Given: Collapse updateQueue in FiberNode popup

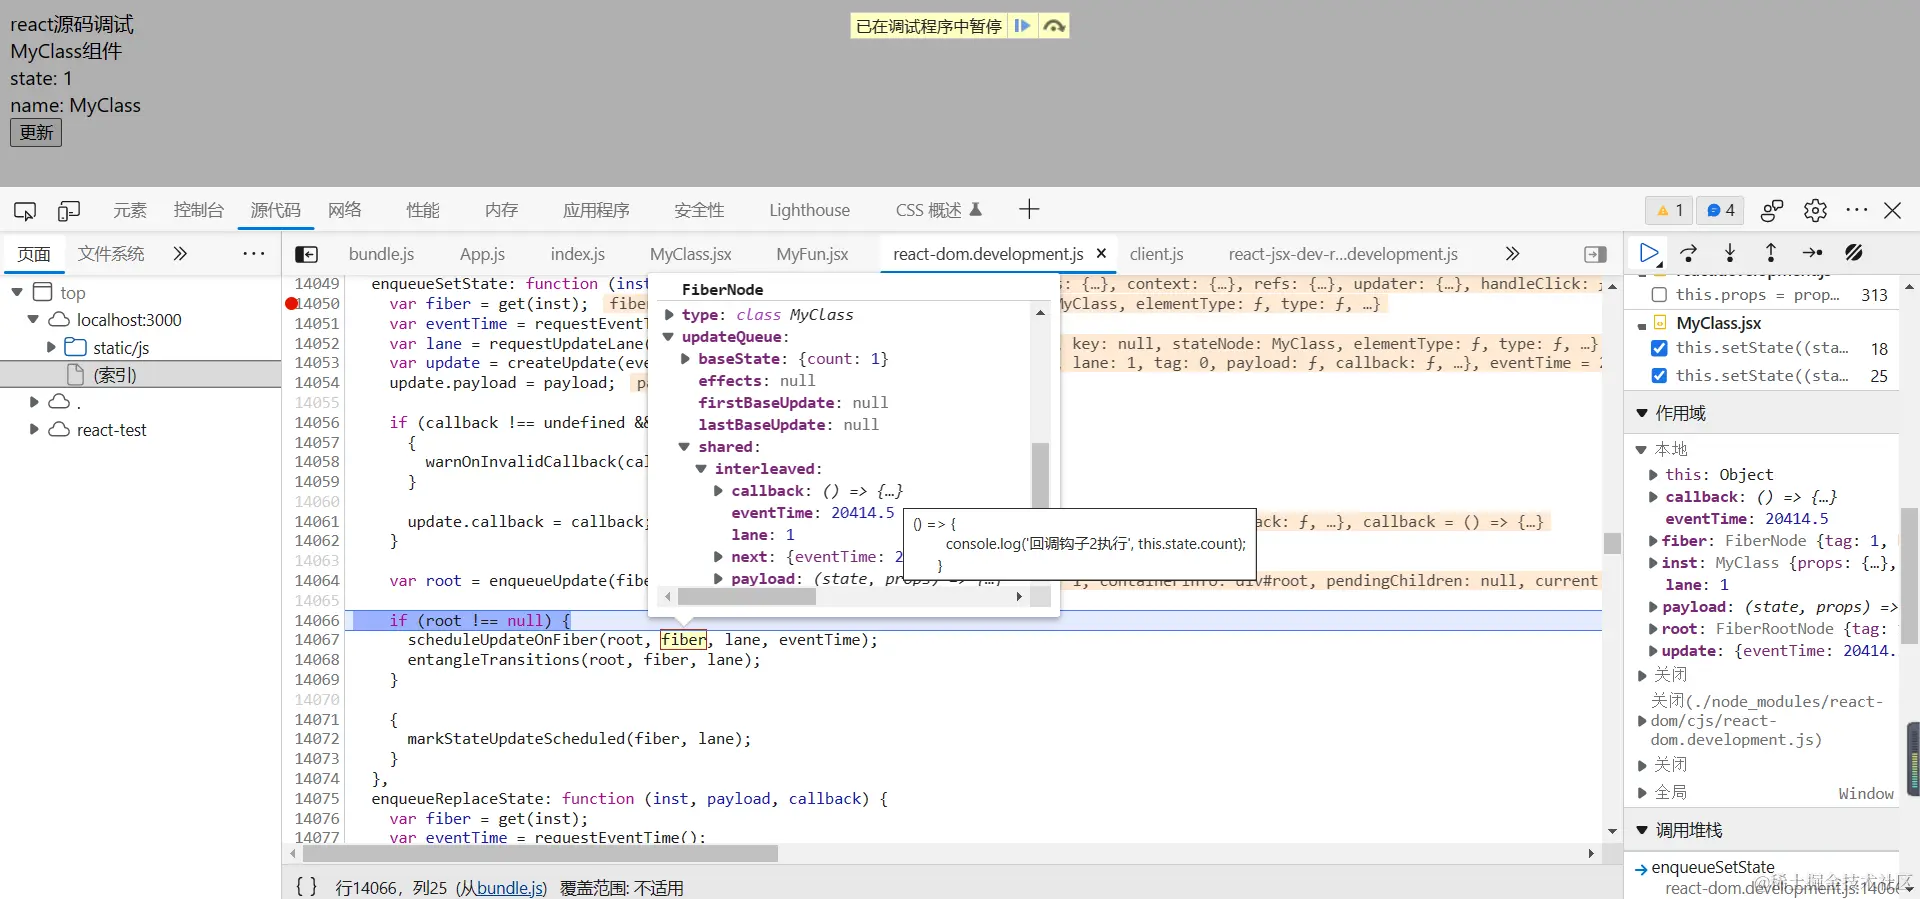Looking at the screenshot, I should 669,337.
